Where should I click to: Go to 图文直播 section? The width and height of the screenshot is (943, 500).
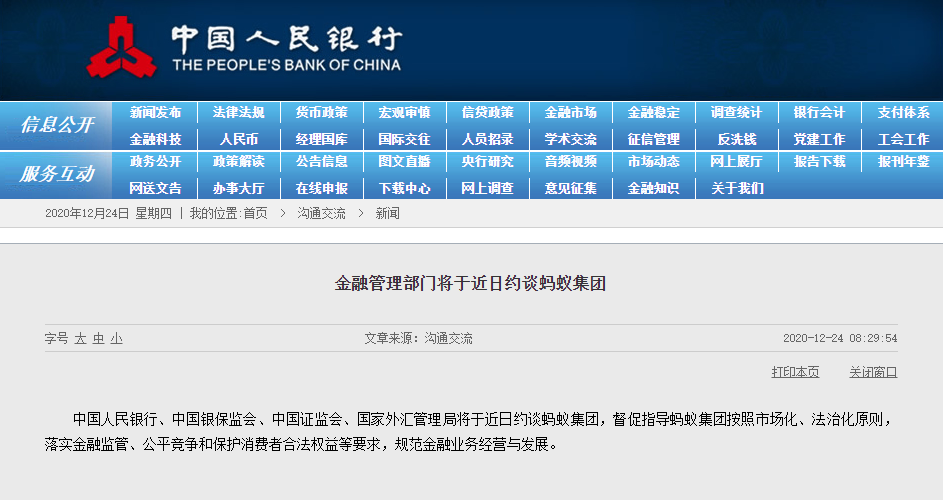pos(404,161)
